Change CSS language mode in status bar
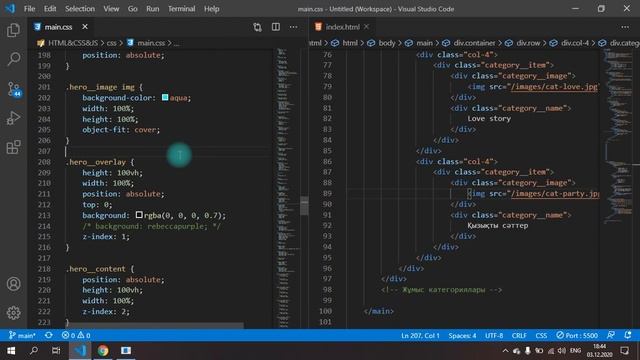This screenshot has width=640, height=360. click(x=541, y=335)
